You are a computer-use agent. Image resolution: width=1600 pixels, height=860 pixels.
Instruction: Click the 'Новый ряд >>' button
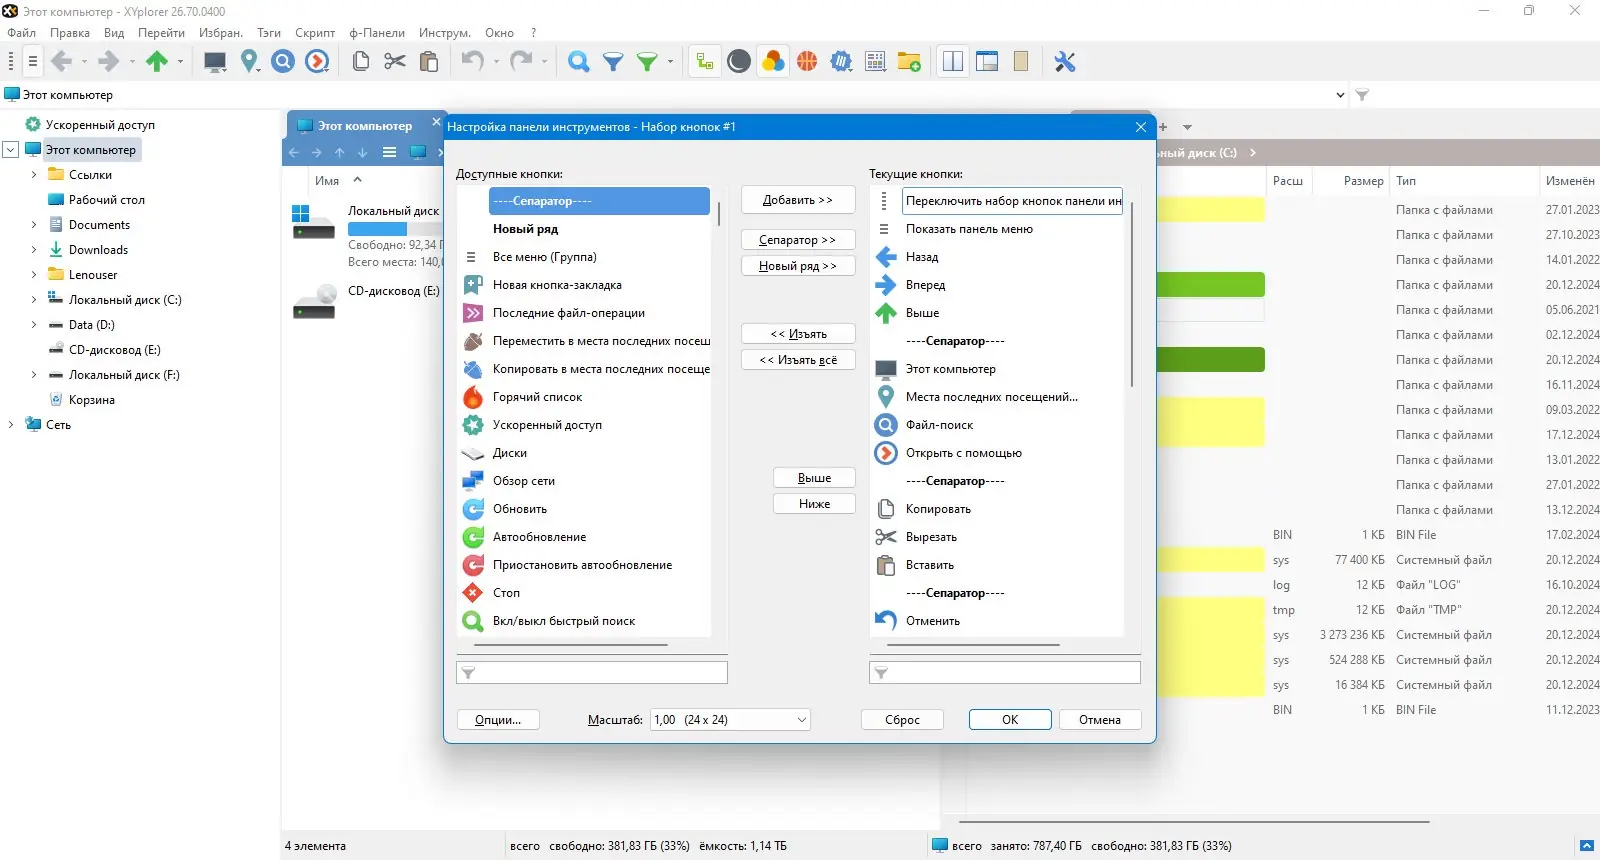[798, 266]
